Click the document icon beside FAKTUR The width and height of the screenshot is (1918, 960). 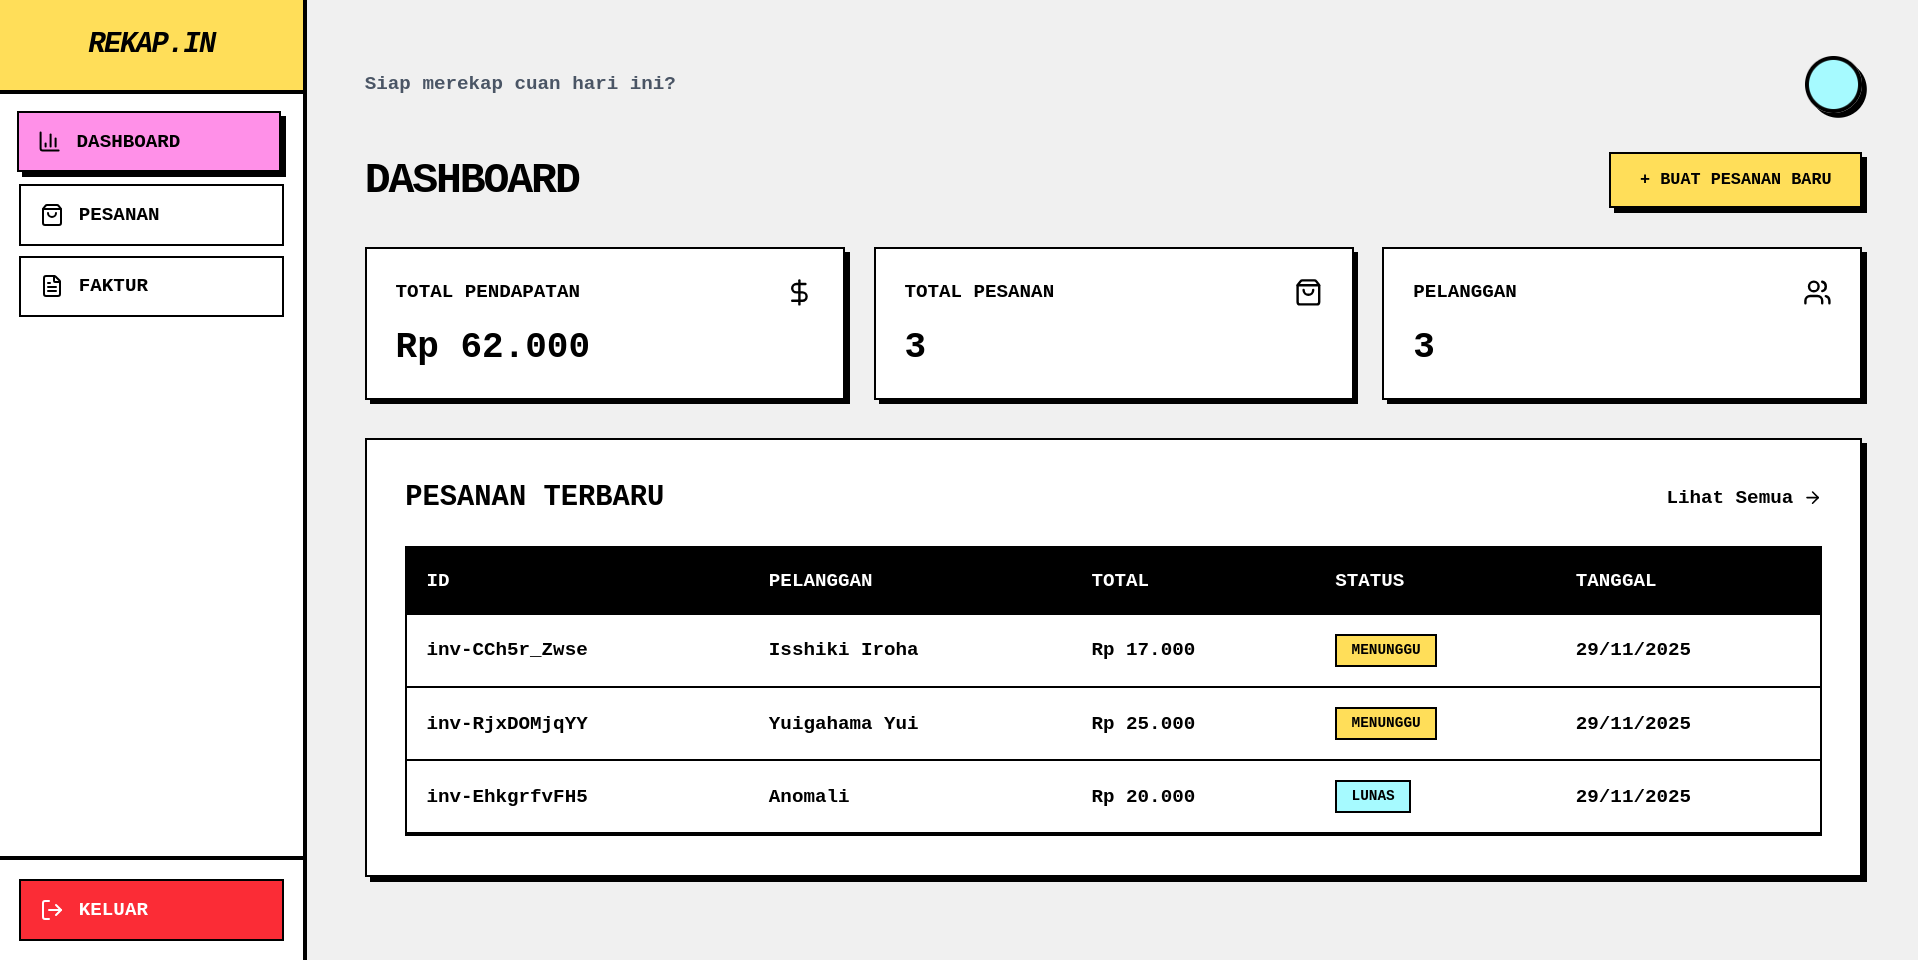pyautogui.click(x=51, y=285)
